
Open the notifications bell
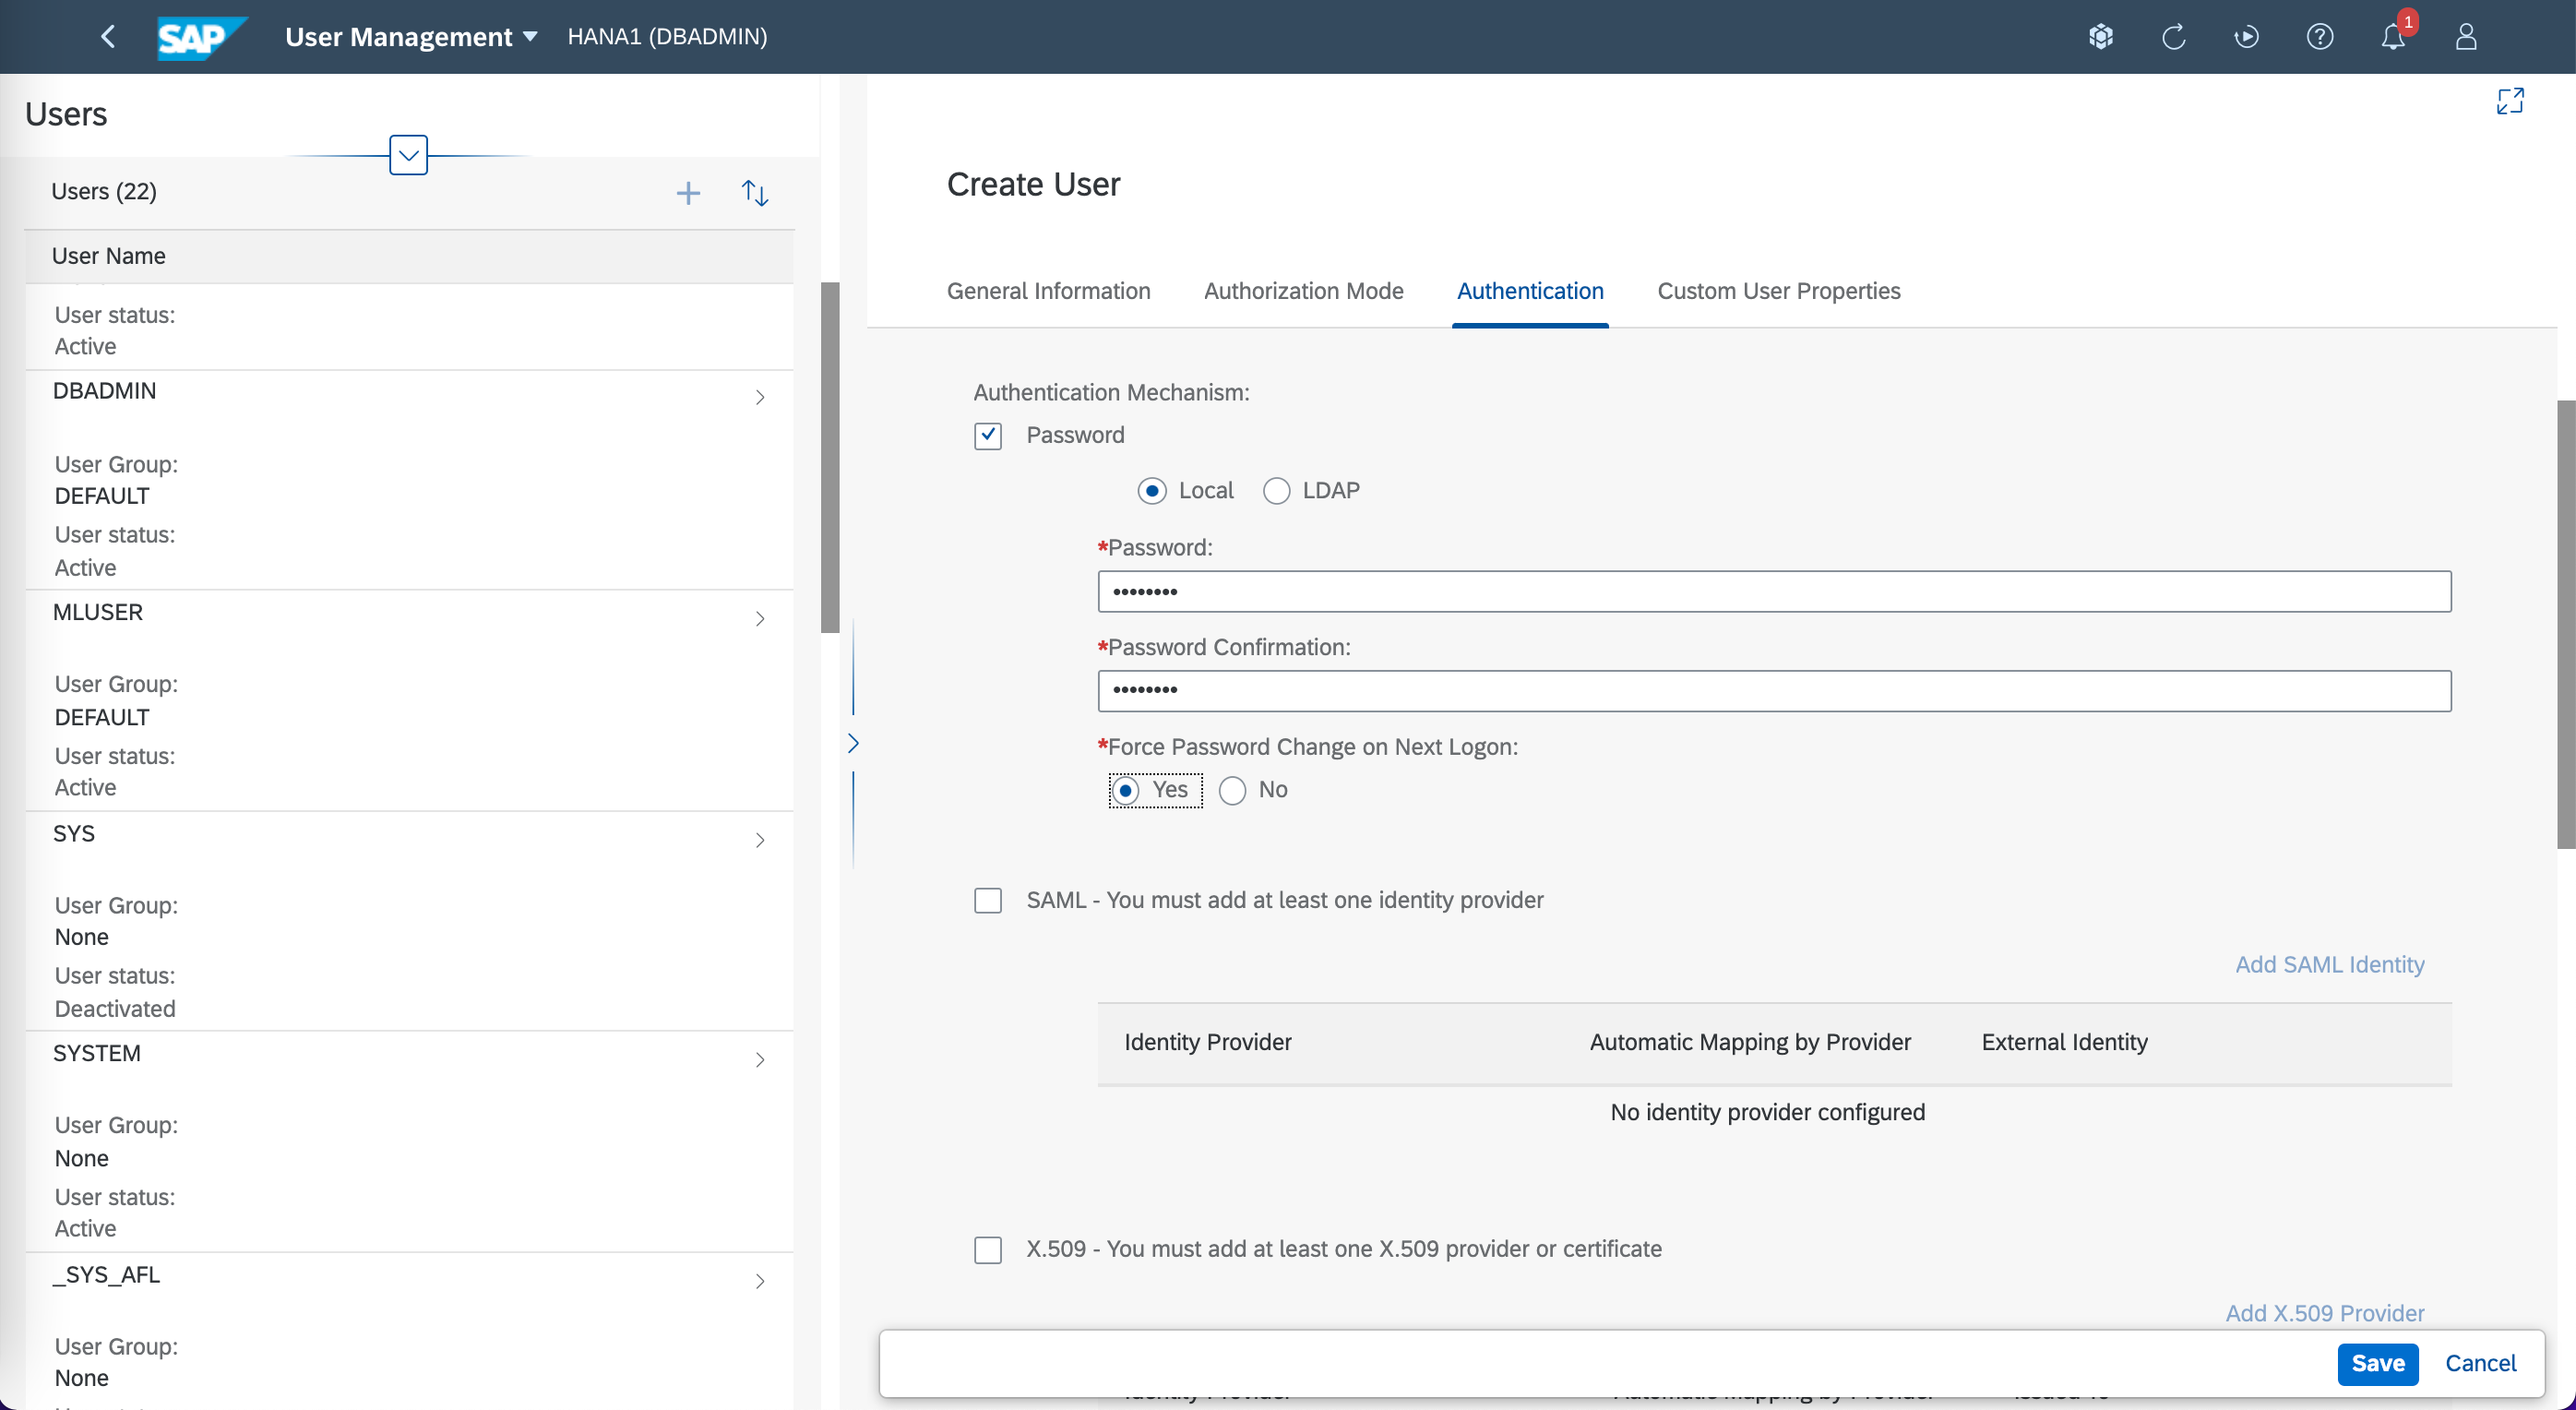pos(2393,37)
